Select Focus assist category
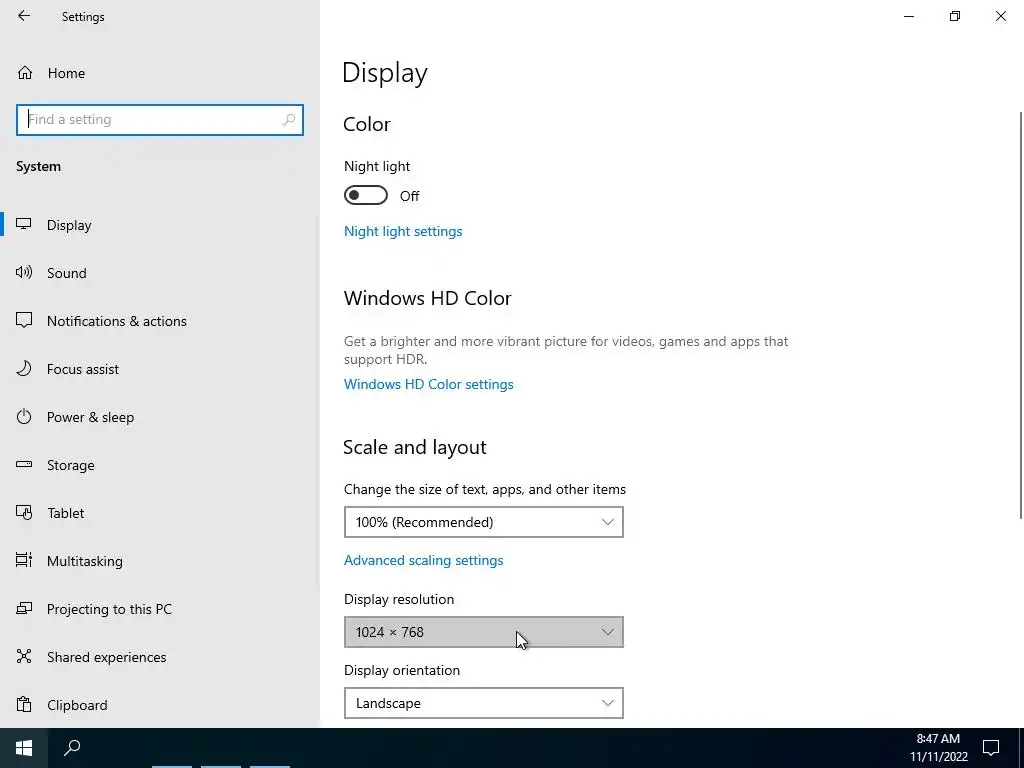1024x768 pixels. (x=83, y=369)
